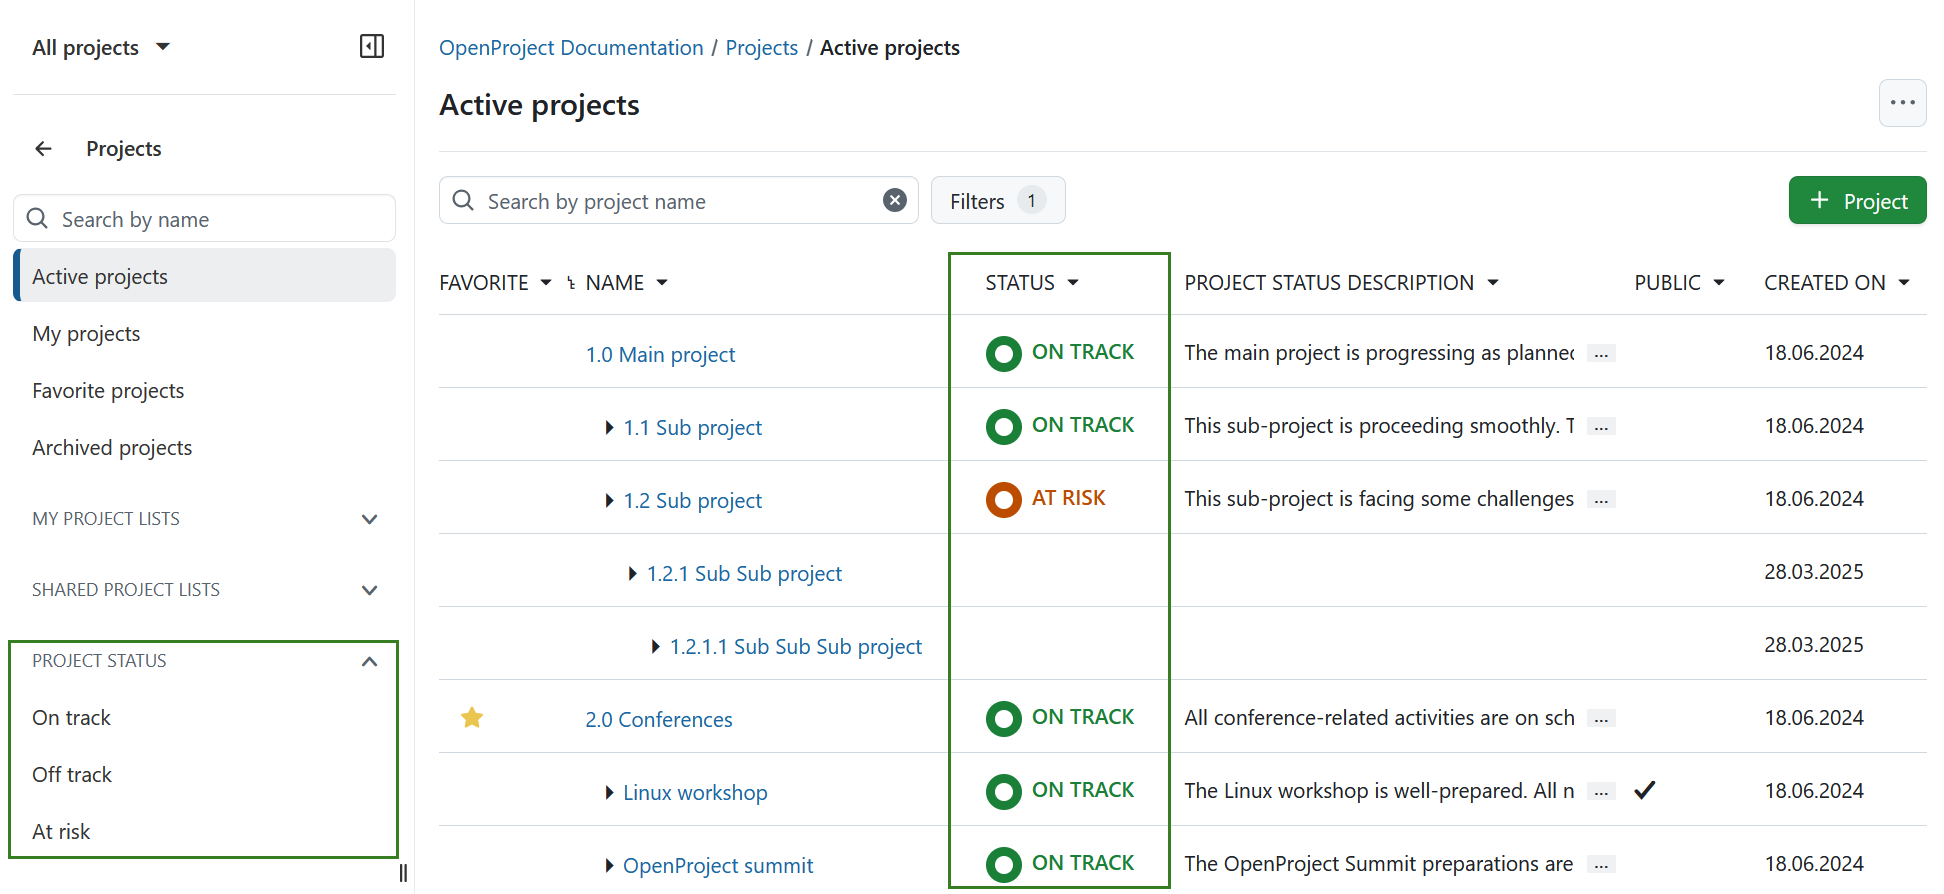The image size is (1944, 894).
Task: Click the back arrow beside Projects
Action: click(43, 149)
